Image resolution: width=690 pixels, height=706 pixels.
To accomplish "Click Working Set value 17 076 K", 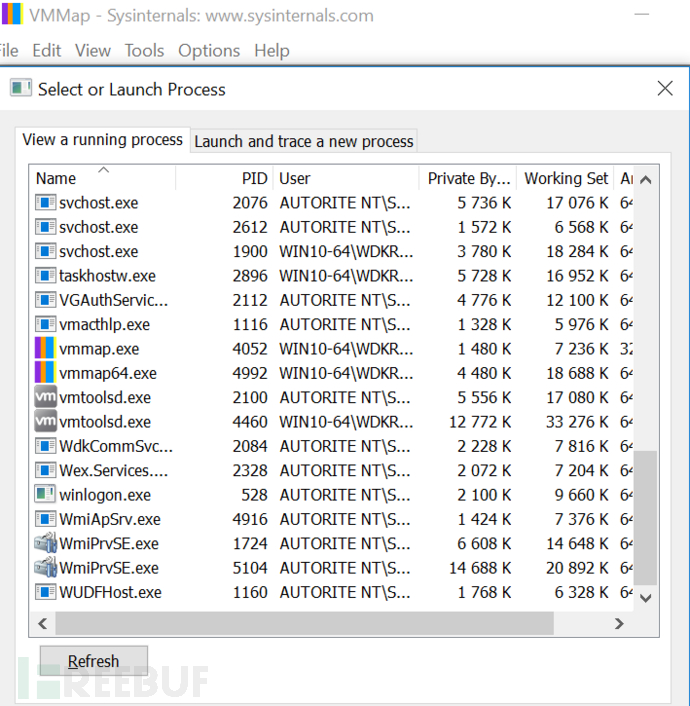I will click(577, 203).
